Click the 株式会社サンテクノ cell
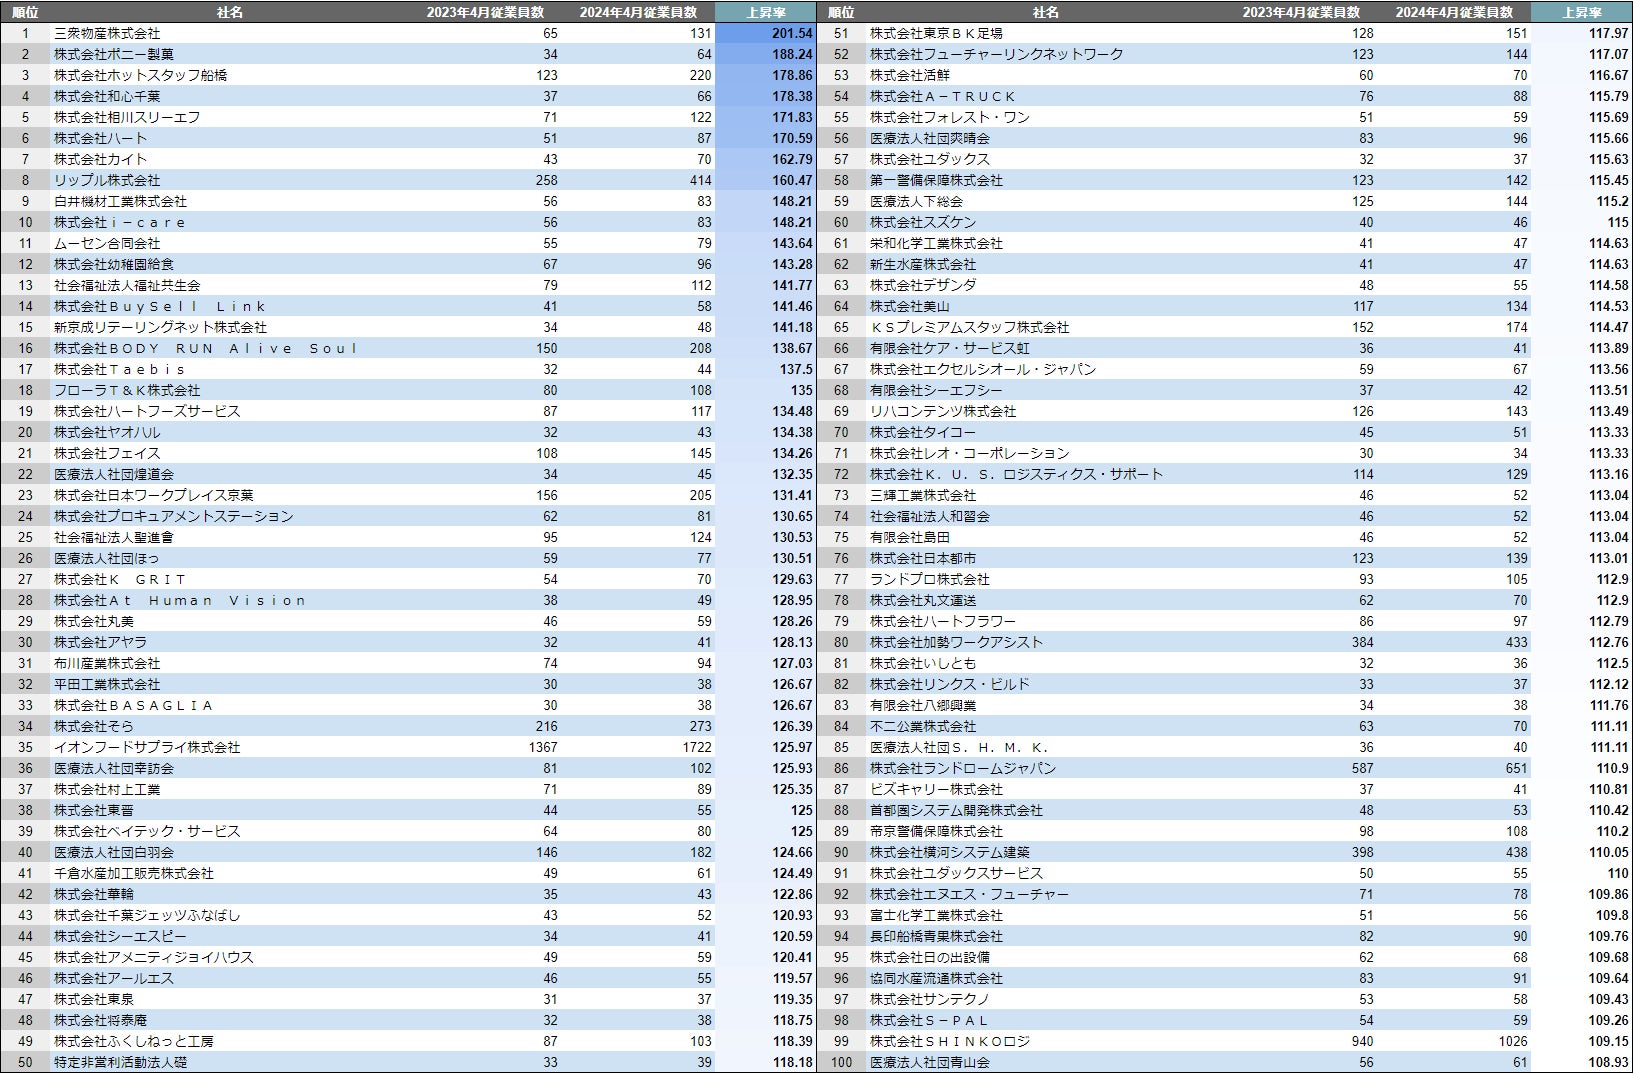The width and height of the screenshot is (1634, 1074). pos(1046,999)
